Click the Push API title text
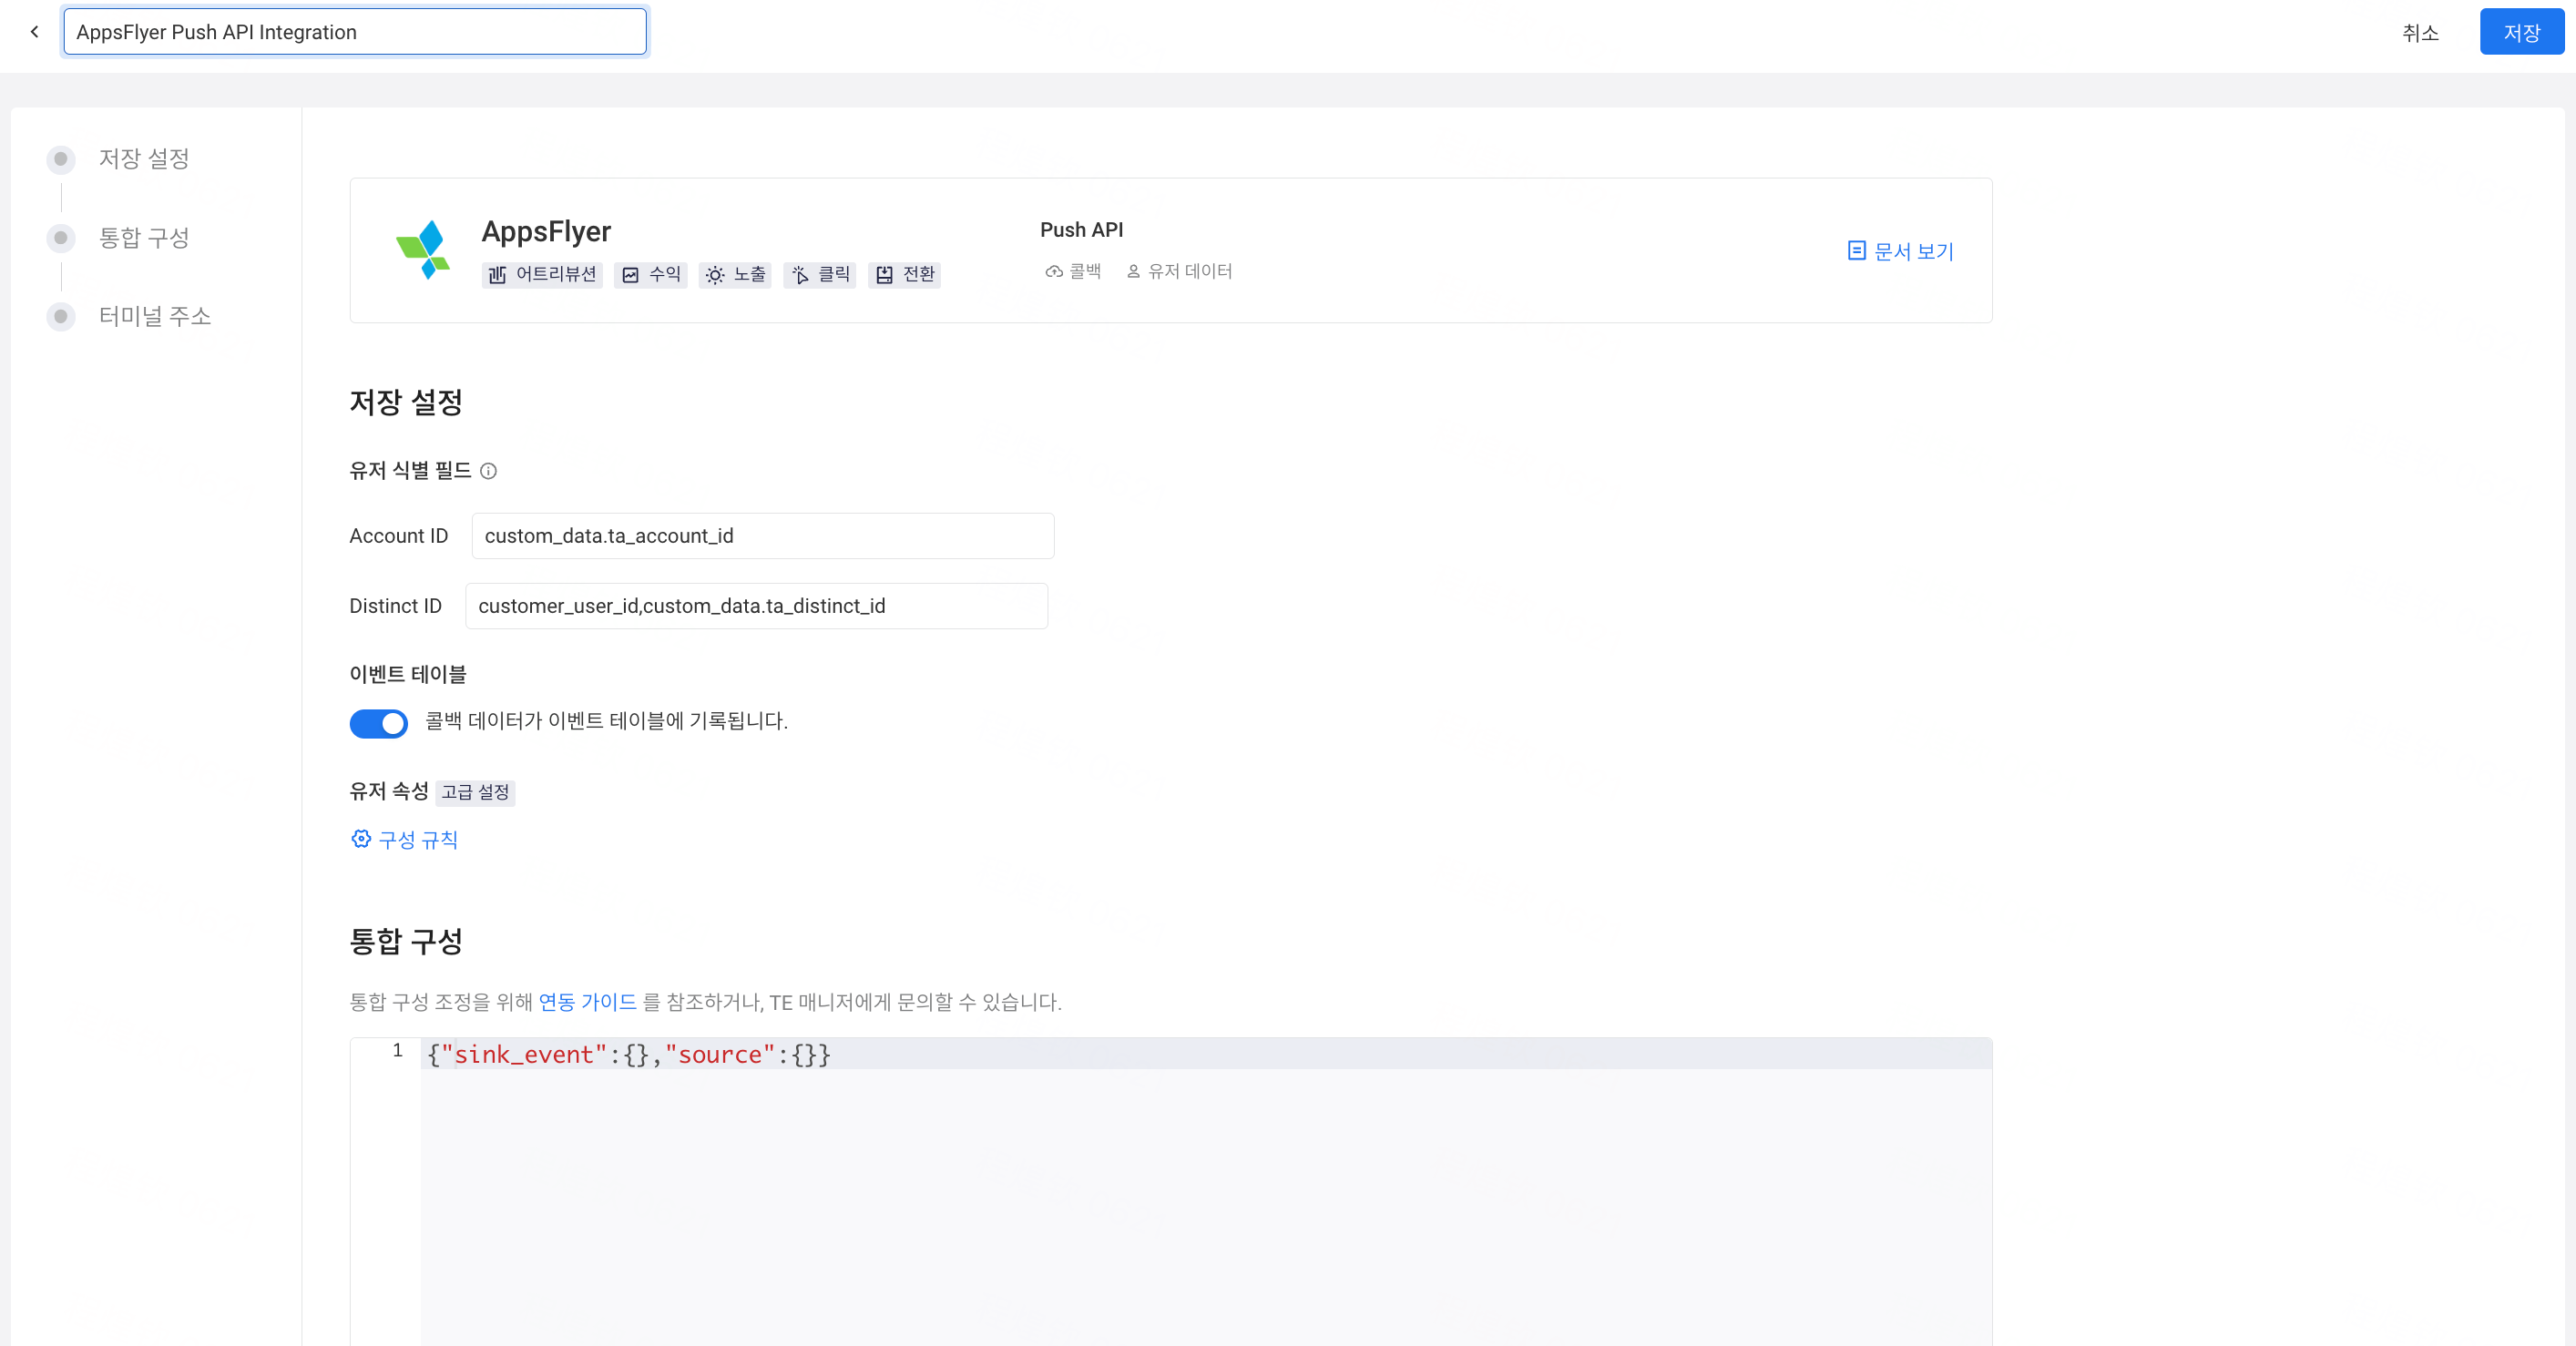 pos(1082,230)
